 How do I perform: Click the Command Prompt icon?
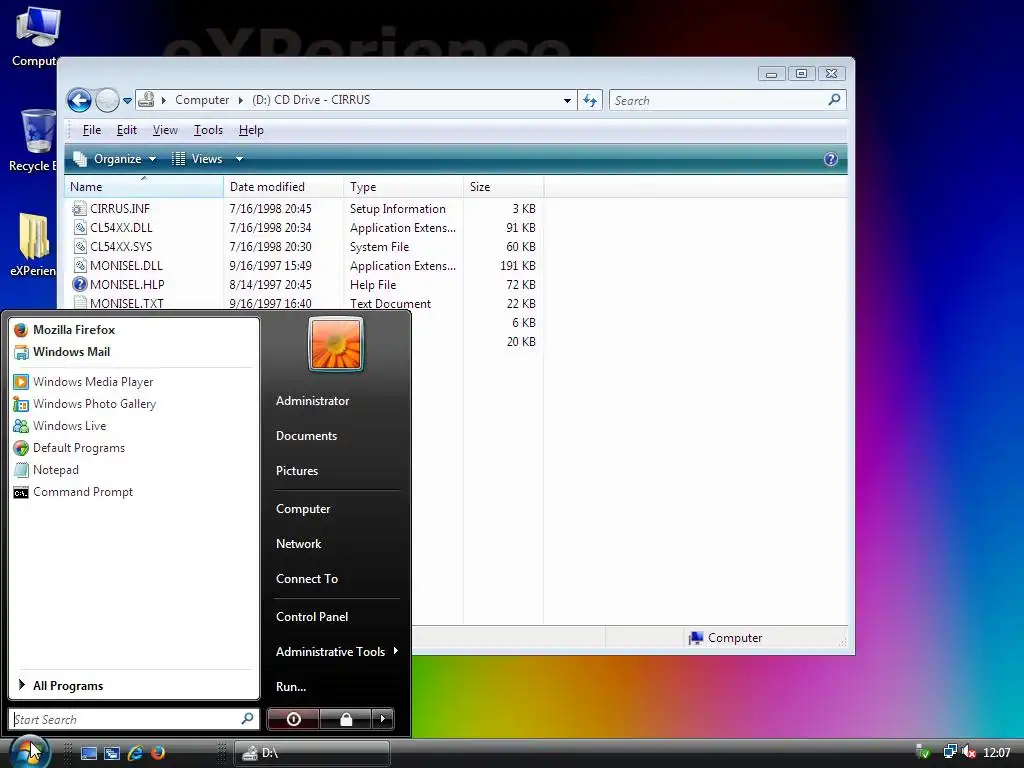(x=21, y=492)
